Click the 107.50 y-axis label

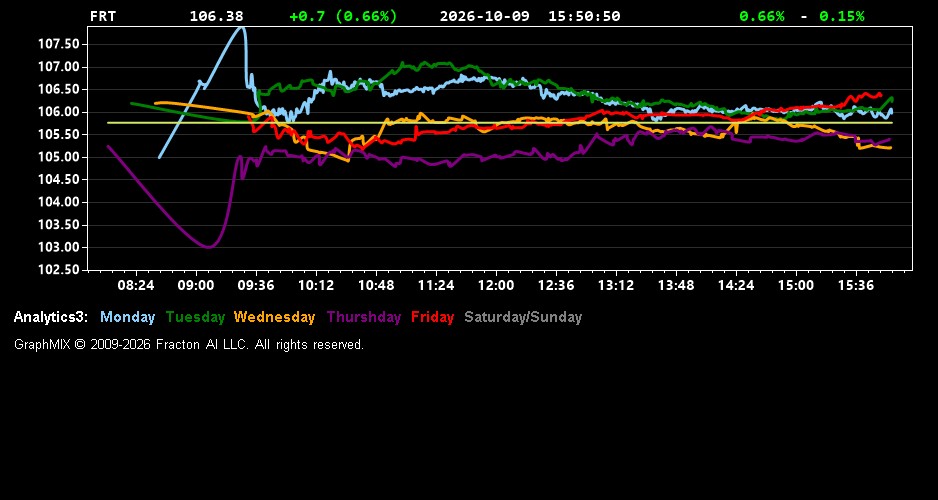[59, 44]
